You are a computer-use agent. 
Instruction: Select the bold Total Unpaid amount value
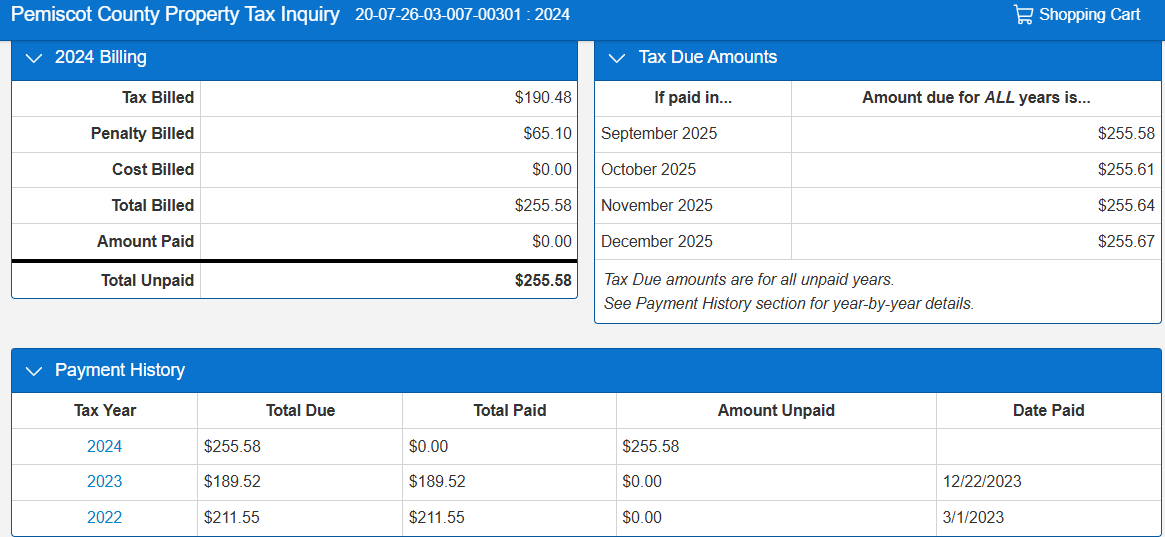[x=543, y=280]
